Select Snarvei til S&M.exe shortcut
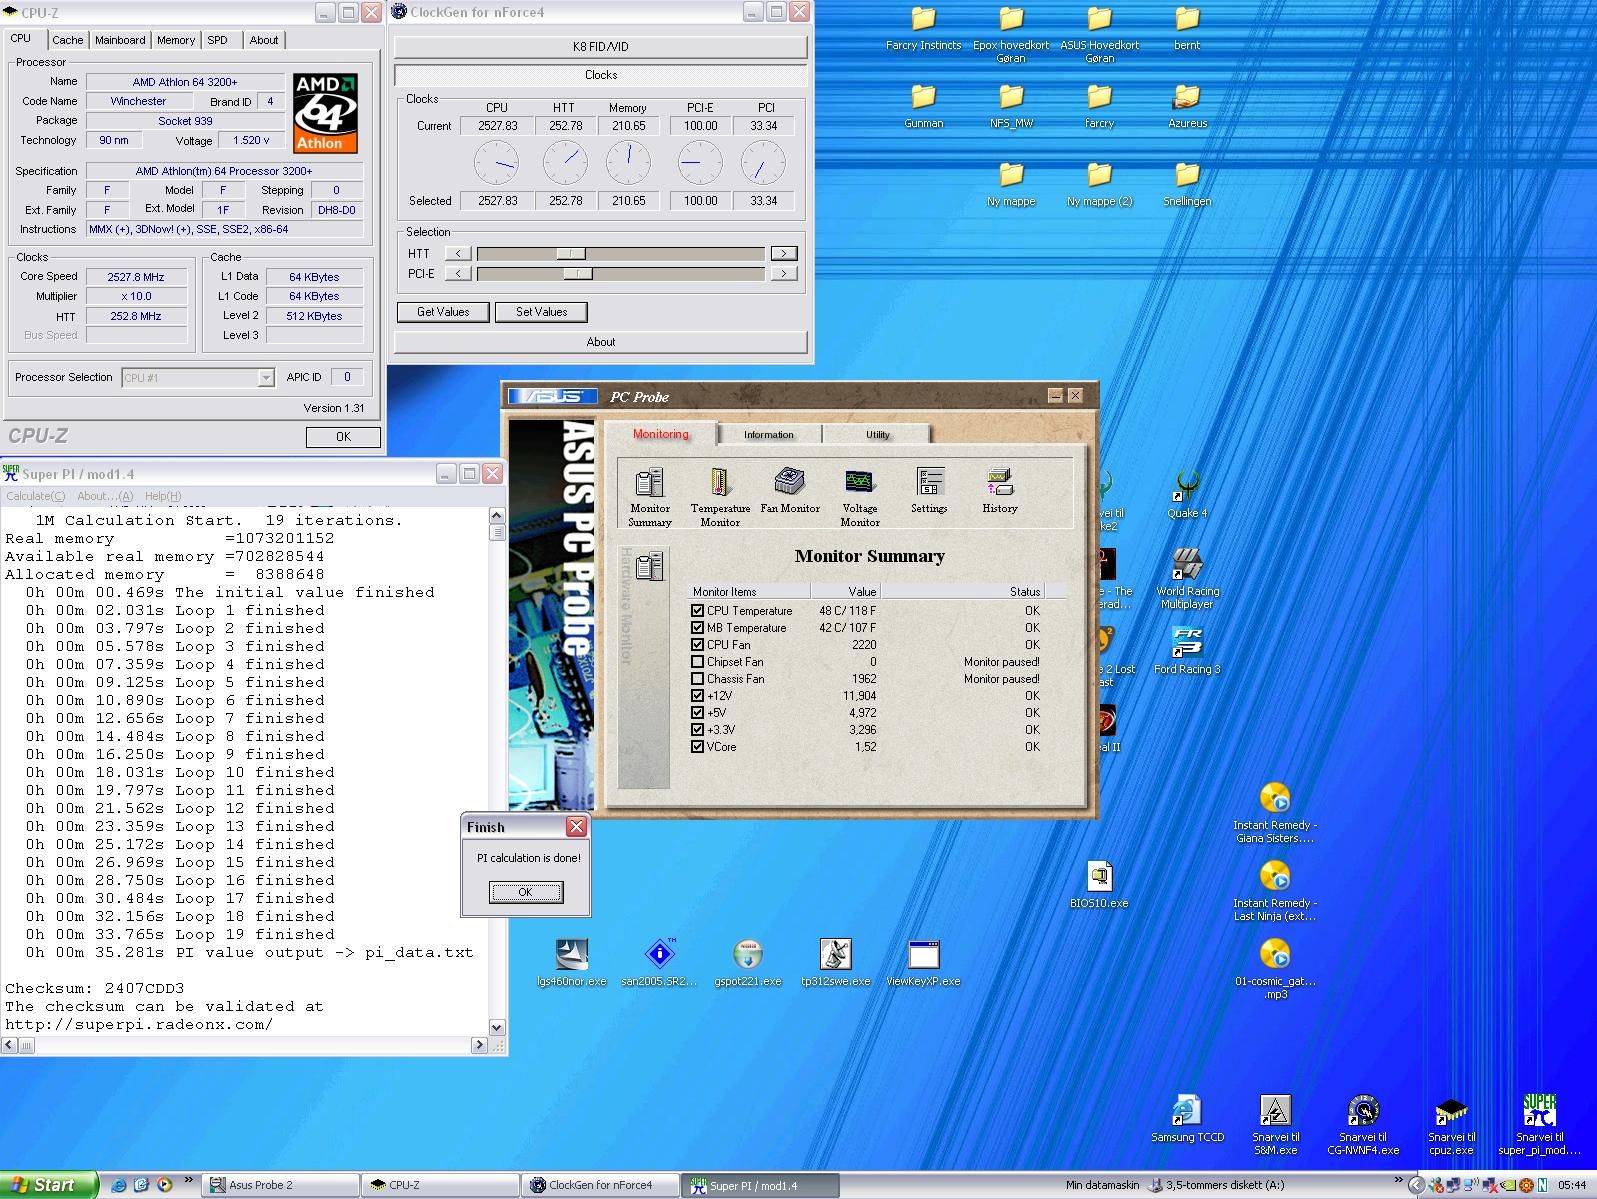 click(1275, 1125)
